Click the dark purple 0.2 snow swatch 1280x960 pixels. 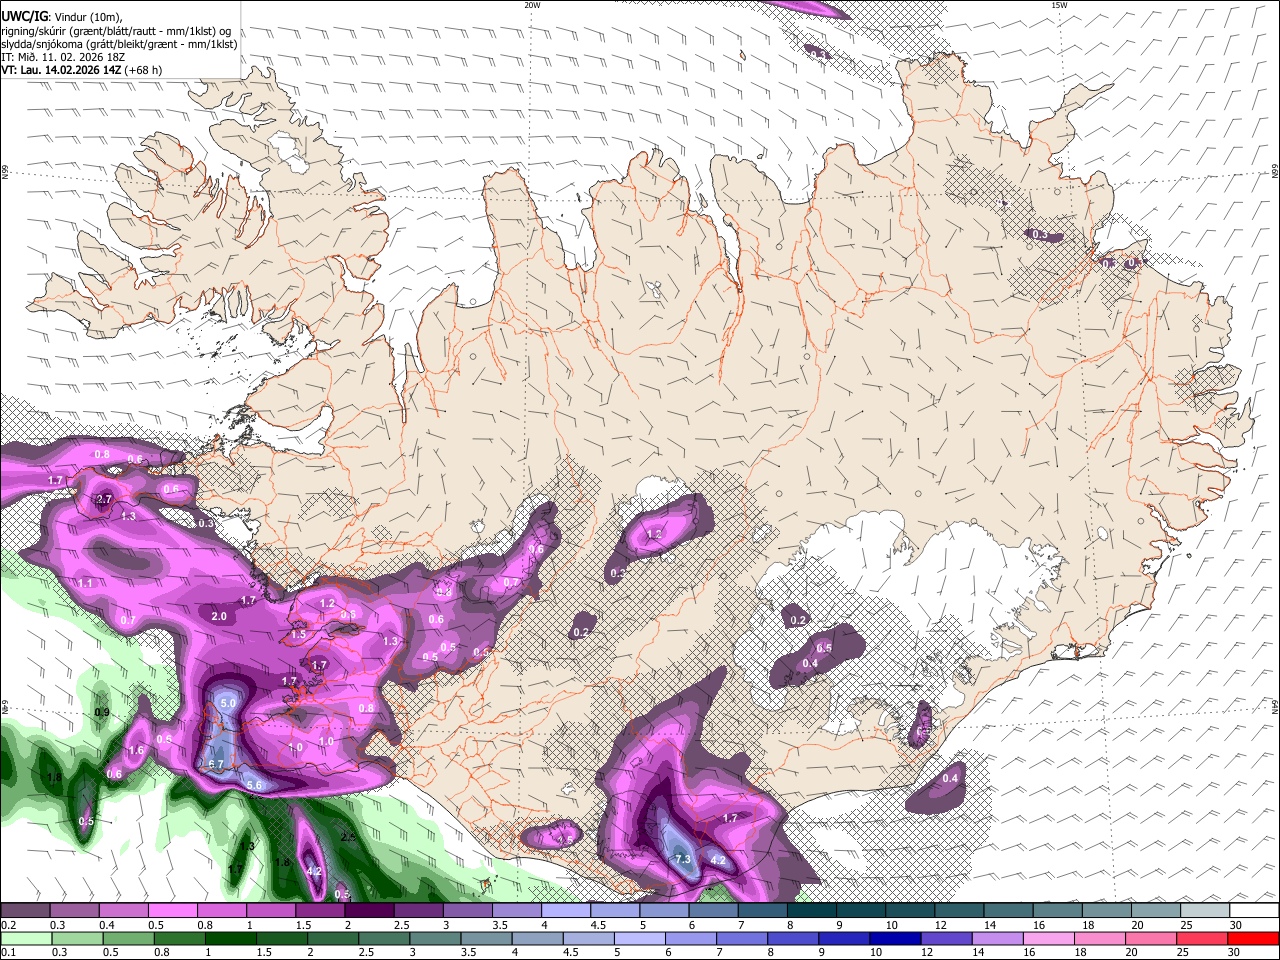point(25,911)
